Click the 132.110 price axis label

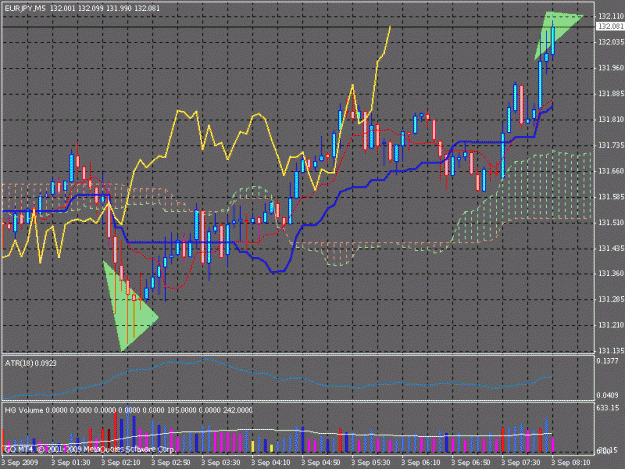611,16
